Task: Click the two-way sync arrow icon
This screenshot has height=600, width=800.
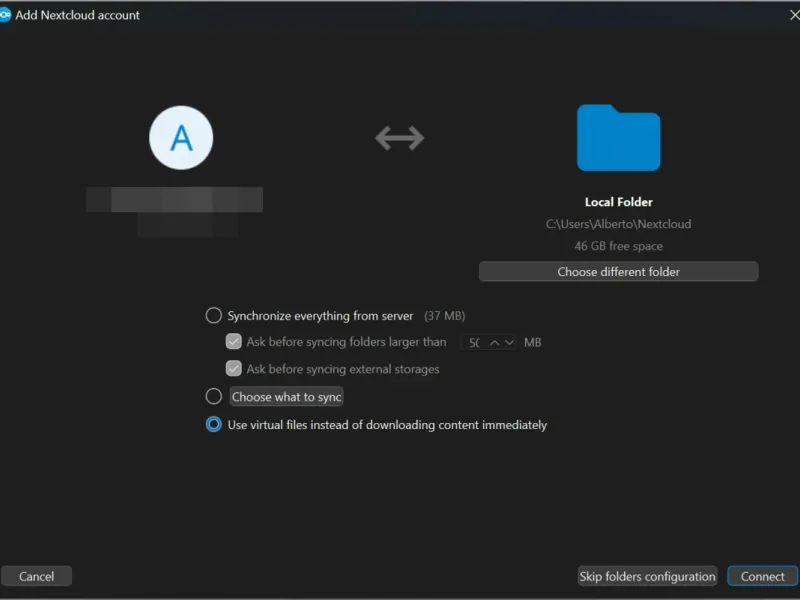Action: coord(399,138)
